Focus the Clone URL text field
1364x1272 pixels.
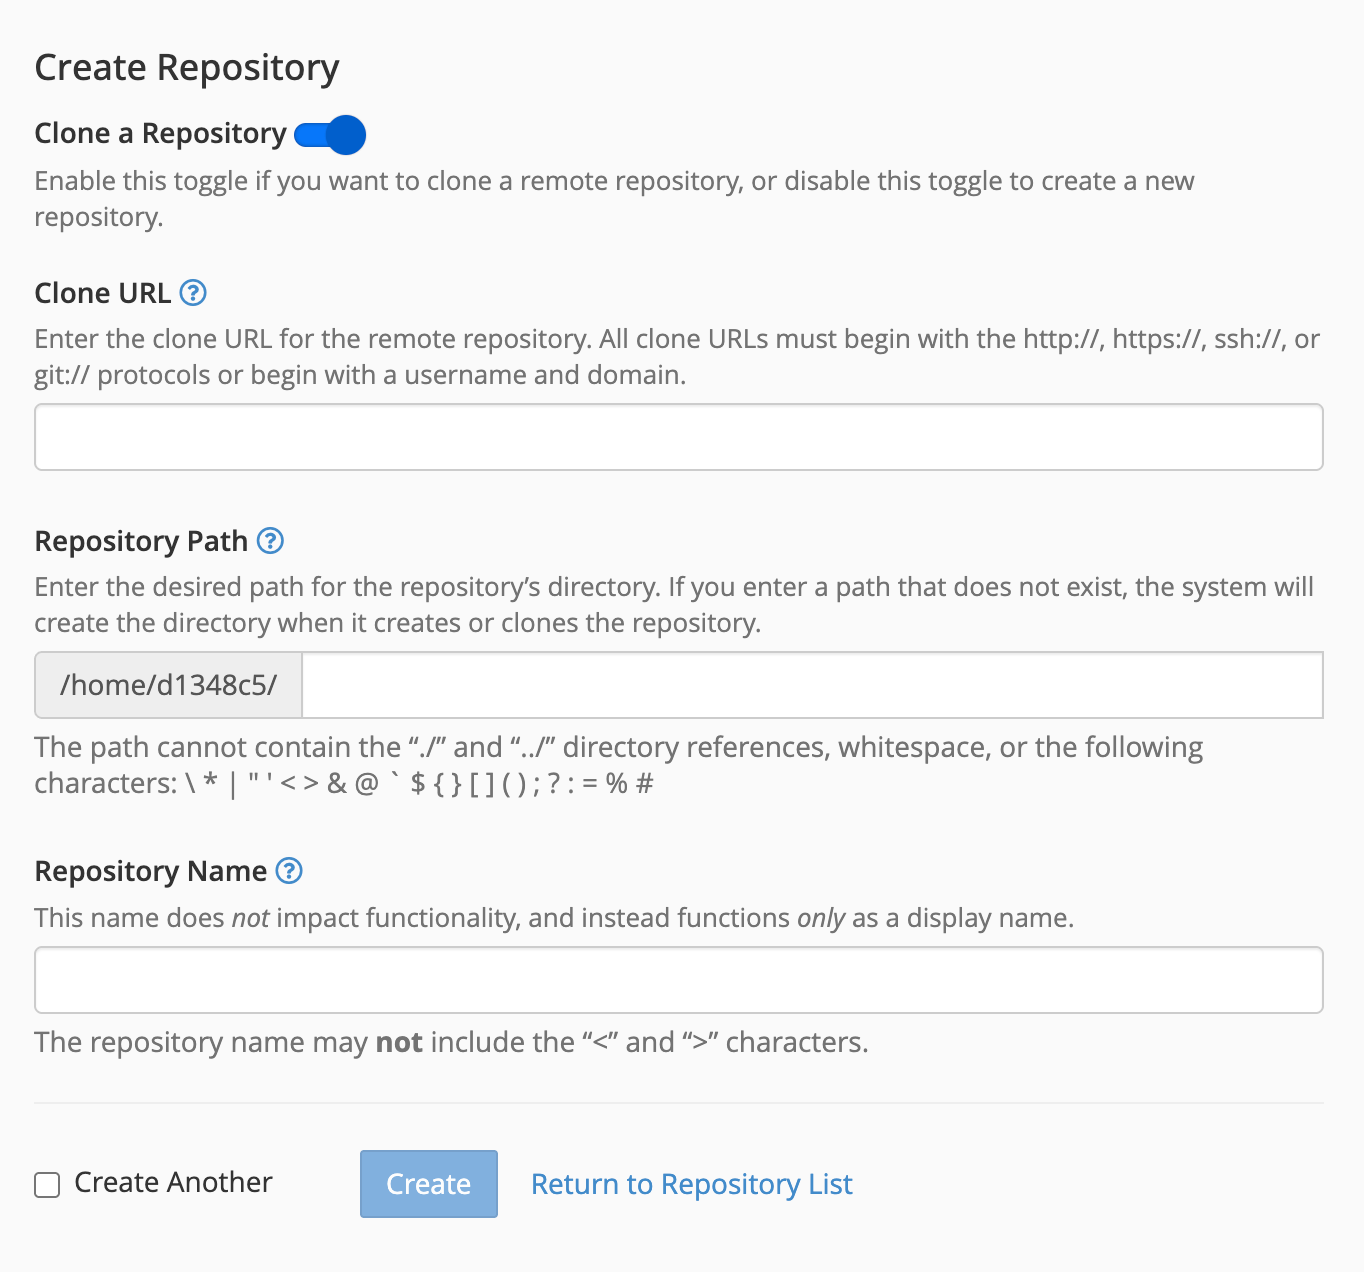click(x=678, y=437)
